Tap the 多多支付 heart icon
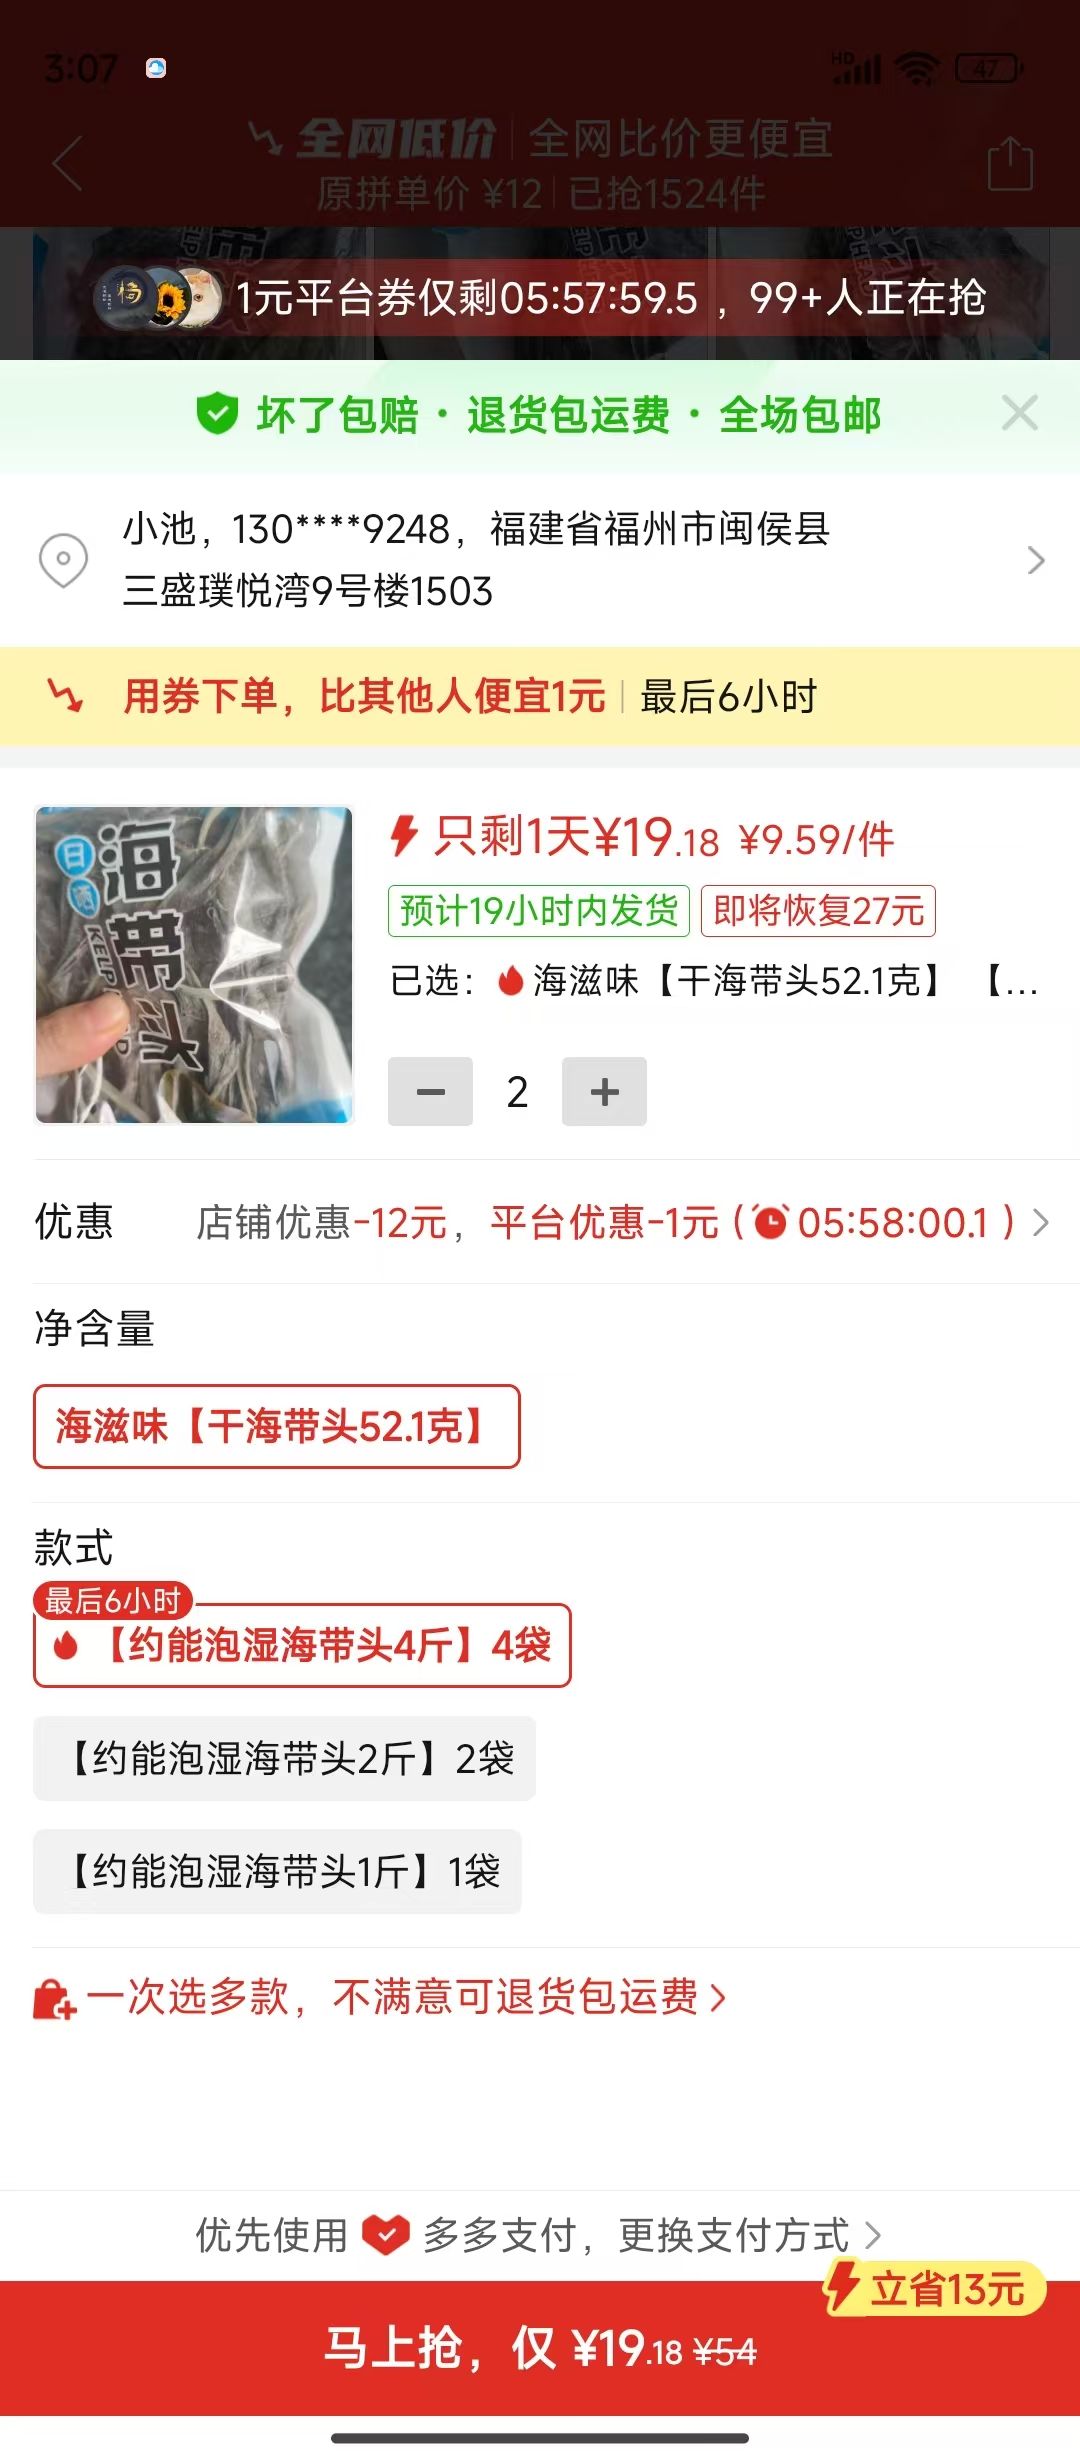This screenshot has height=2460, width=1080. click(386, 2234)
